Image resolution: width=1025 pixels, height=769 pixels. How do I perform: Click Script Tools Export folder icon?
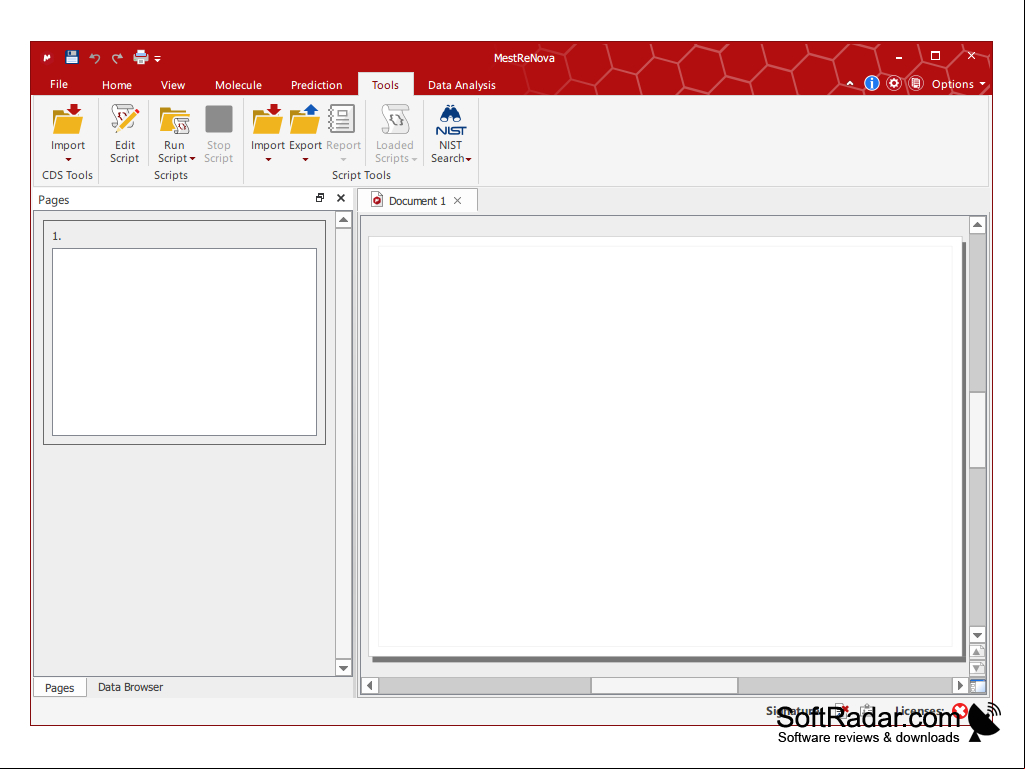(x=305, y=119)
